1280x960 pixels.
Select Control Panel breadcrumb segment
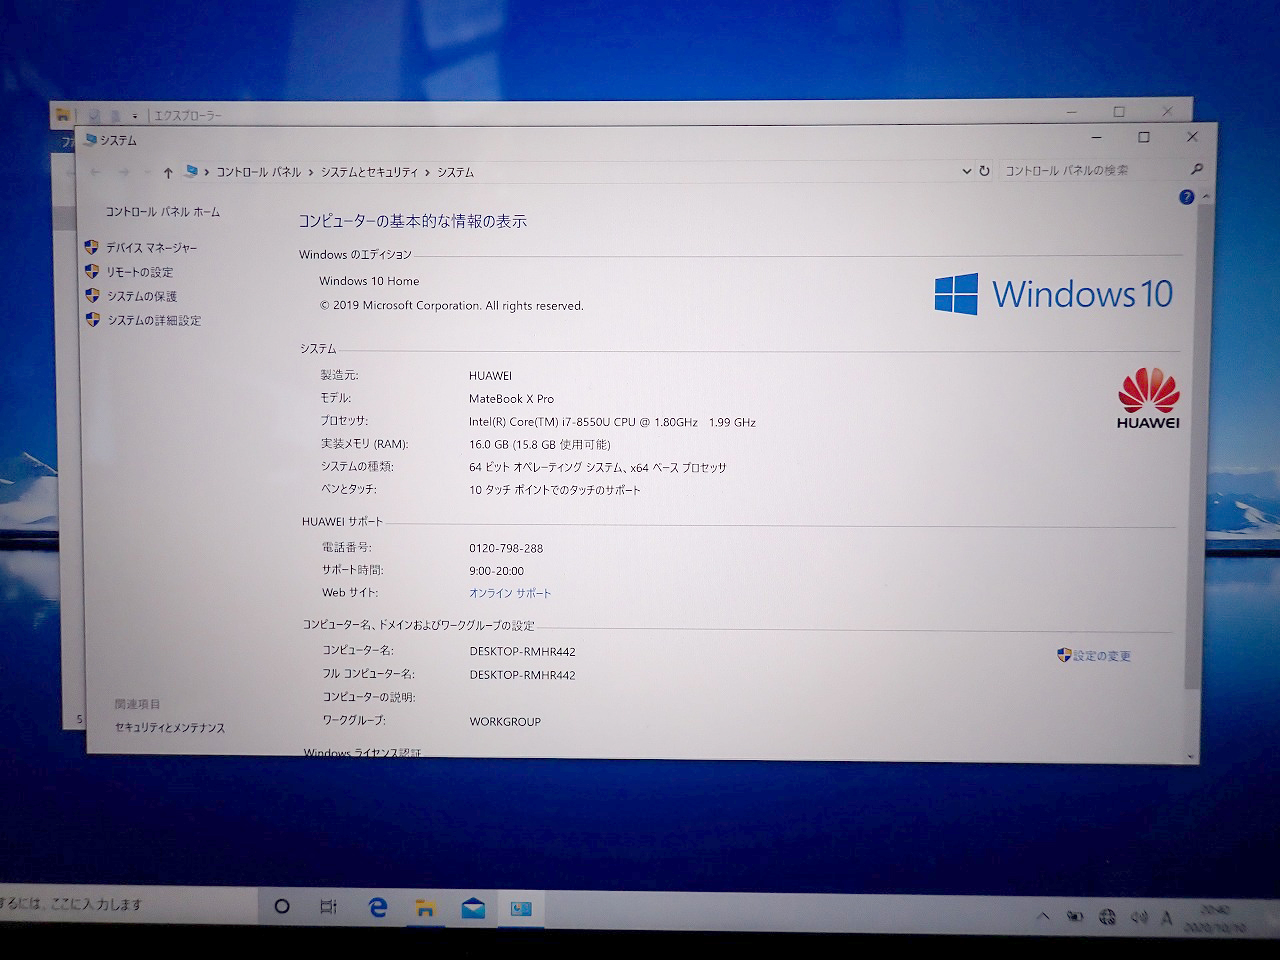tap(258, 172)
